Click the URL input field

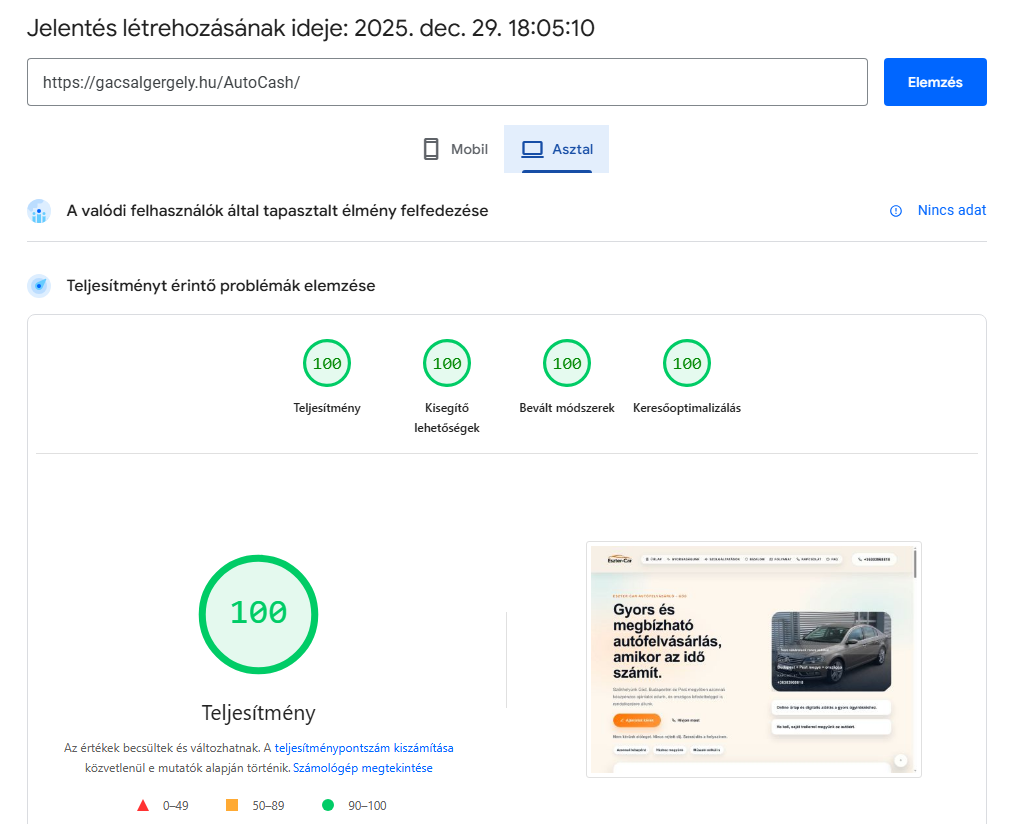point(447,82)
